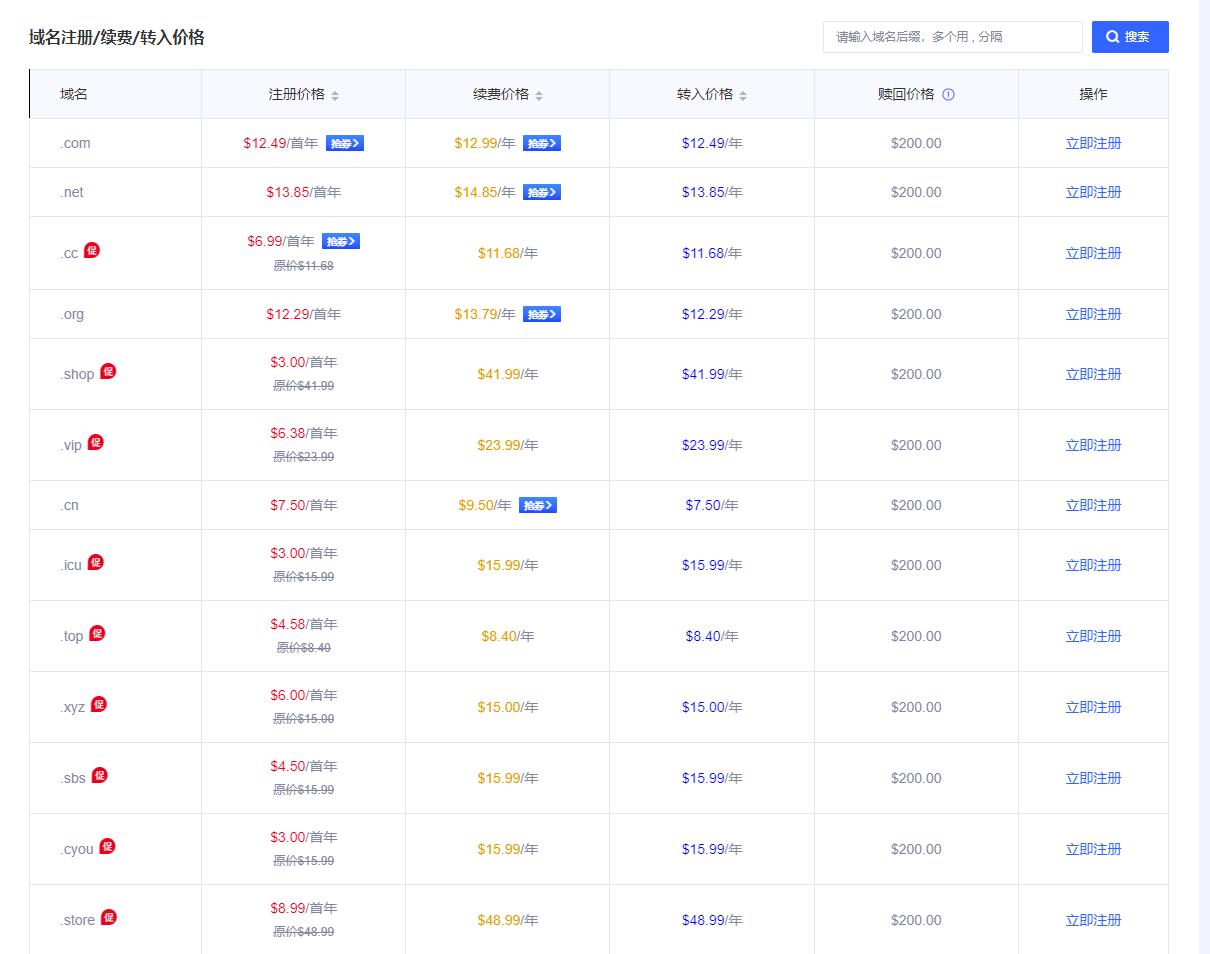Image resolution: width=1210 pixels, height=954 pixels.
Task: Click the coupon tag in .net renewal price
Action: pyautogui.click(x=542, y=193)
